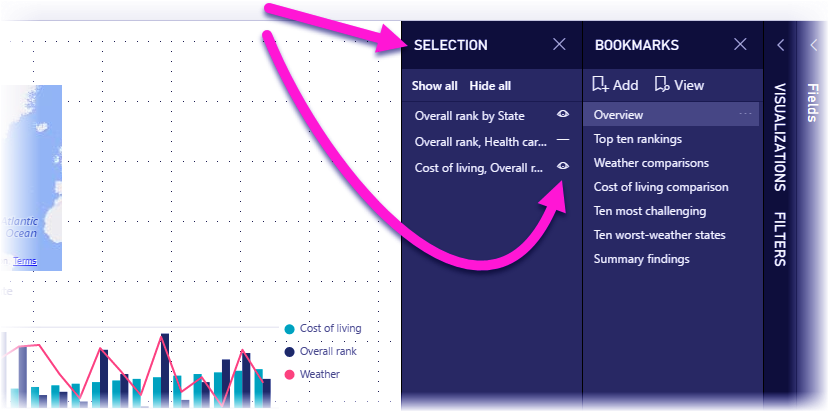Viewport: 829px width, 412px height.
Task: Close the Bookmarks pane
Action: click(740, 45)
